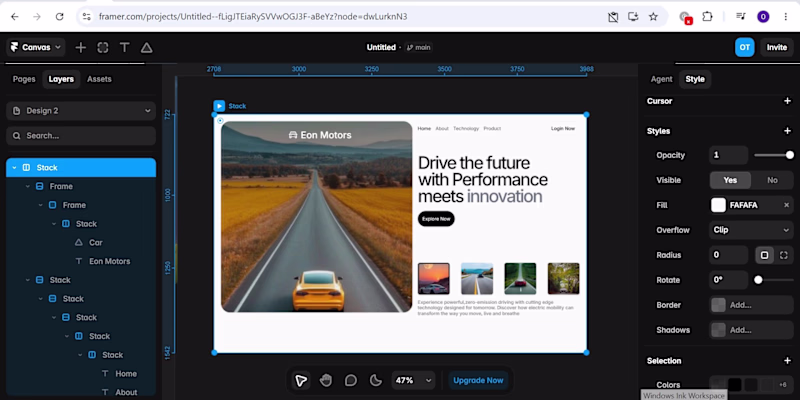Image resolution: width=800 pixels, height=400 pixels.
Task: Switch to the Agent tab
Action: point(662,79)
